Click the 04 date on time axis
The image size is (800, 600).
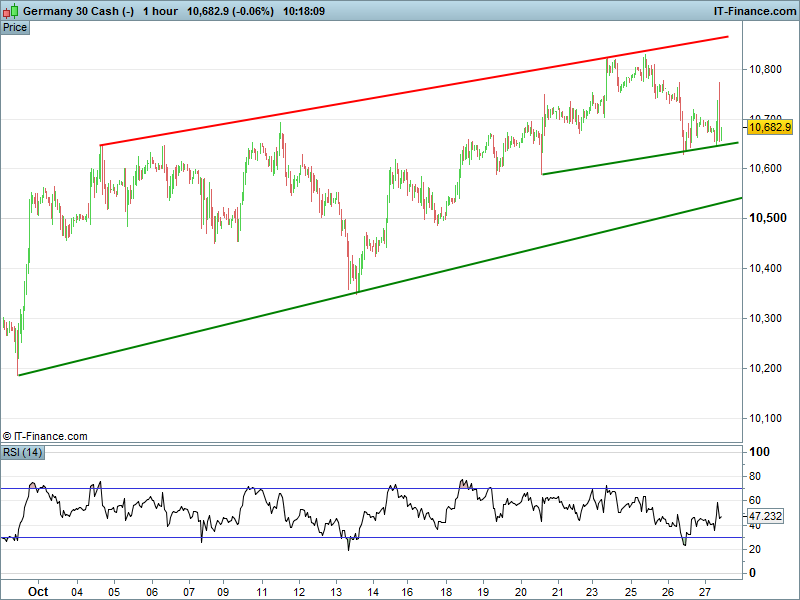77,592
